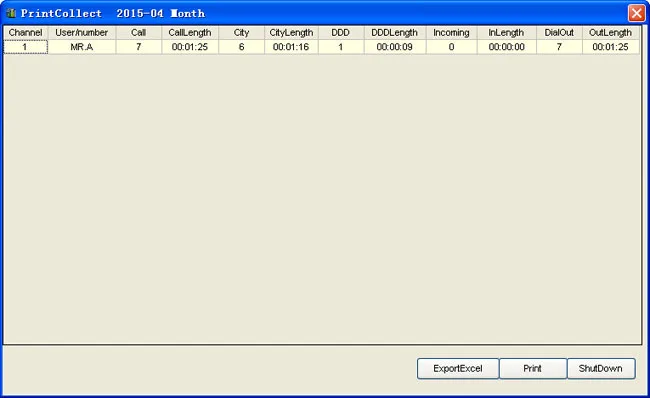Viewport: 650px width, 398px height.
Task: Click the ExportExcel button
Action: pos(458,369)
